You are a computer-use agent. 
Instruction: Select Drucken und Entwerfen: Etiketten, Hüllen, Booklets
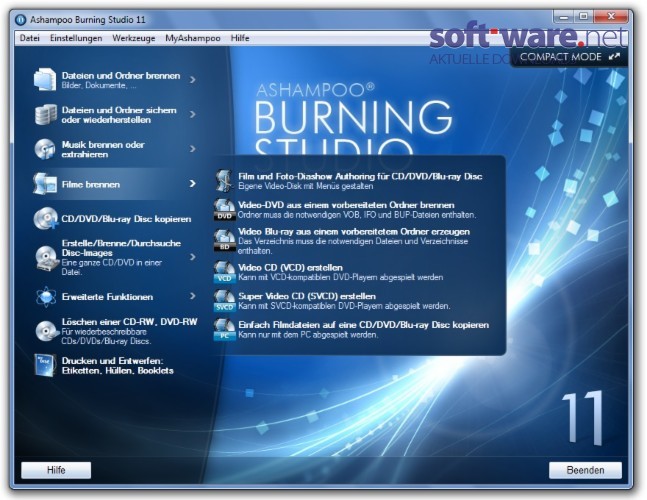(118, 366)
